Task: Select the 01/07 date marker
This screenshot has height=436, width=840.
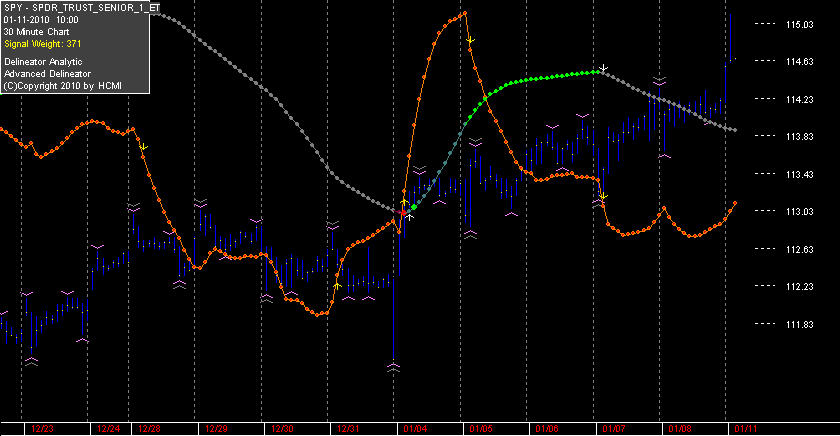Action: tap(613, 429)
